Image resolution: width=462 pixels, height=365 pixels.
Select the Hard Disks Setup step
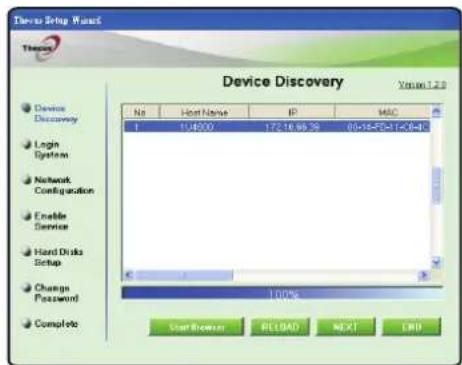[x=59, y=257]
